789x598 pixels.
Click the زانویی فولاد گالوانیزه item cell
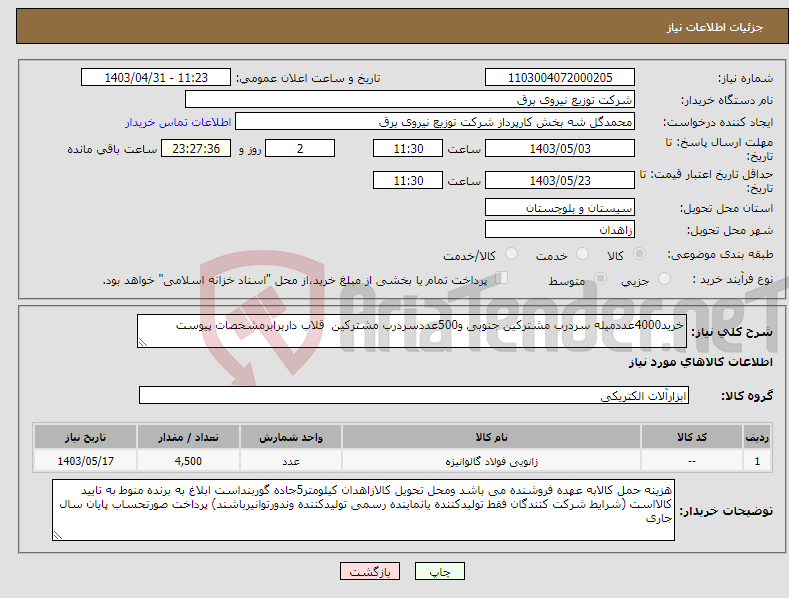point(491,461)
